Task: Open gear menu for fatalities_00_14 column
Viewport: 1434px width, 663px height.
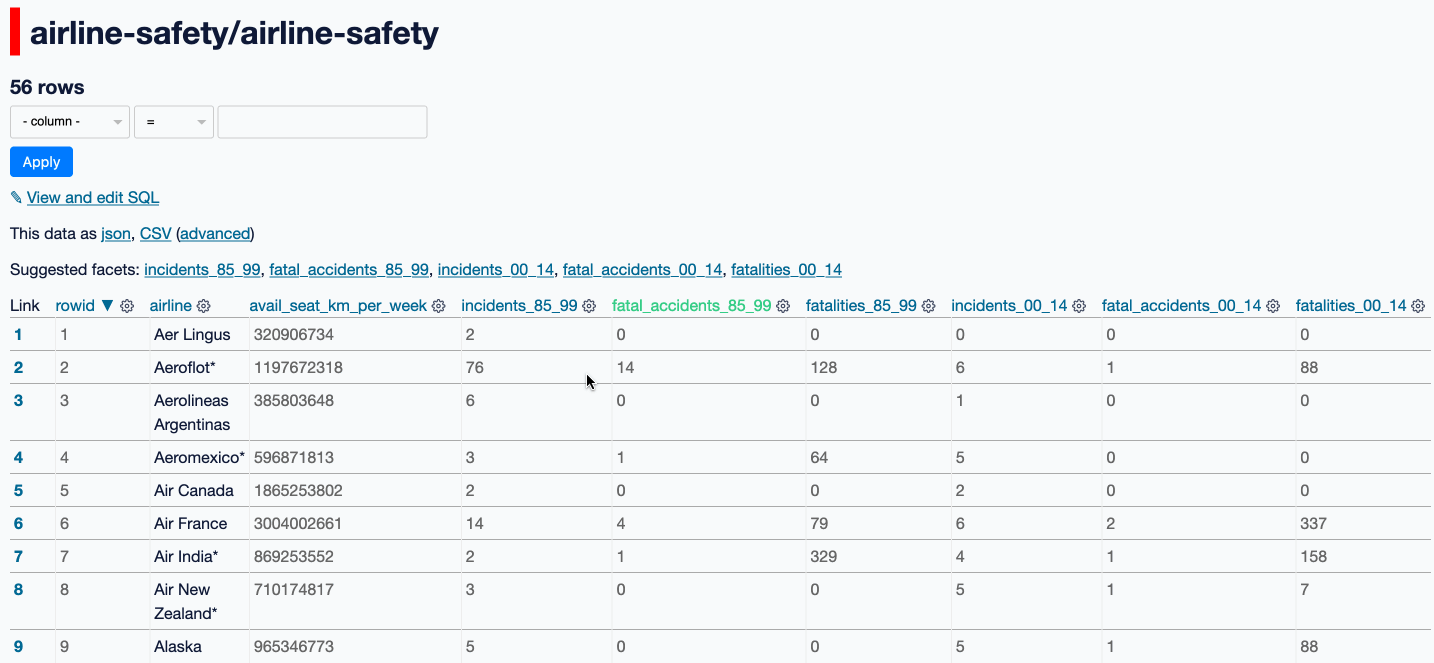Action: [x=1419, y=306]
